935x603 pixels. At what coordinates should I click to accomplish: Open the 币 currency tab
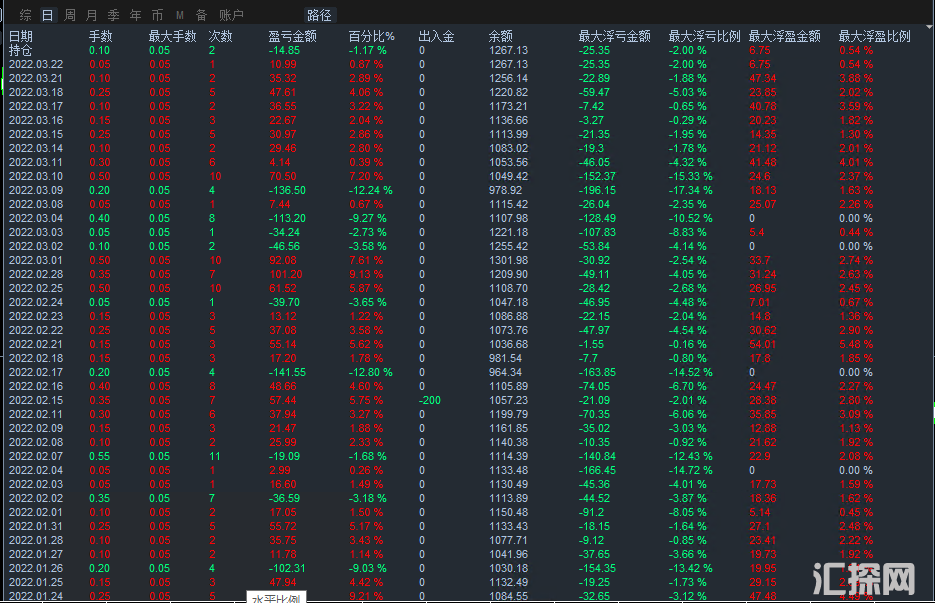click(x=157, y=15)
